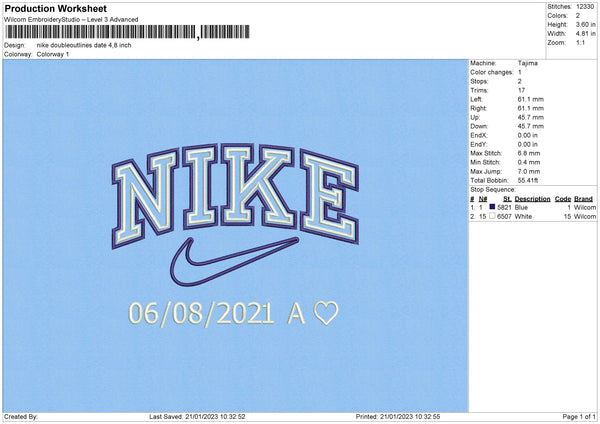600x424 pixels.
Task: Click thread number '5821' in stop sequence
Action: point(504,207)
